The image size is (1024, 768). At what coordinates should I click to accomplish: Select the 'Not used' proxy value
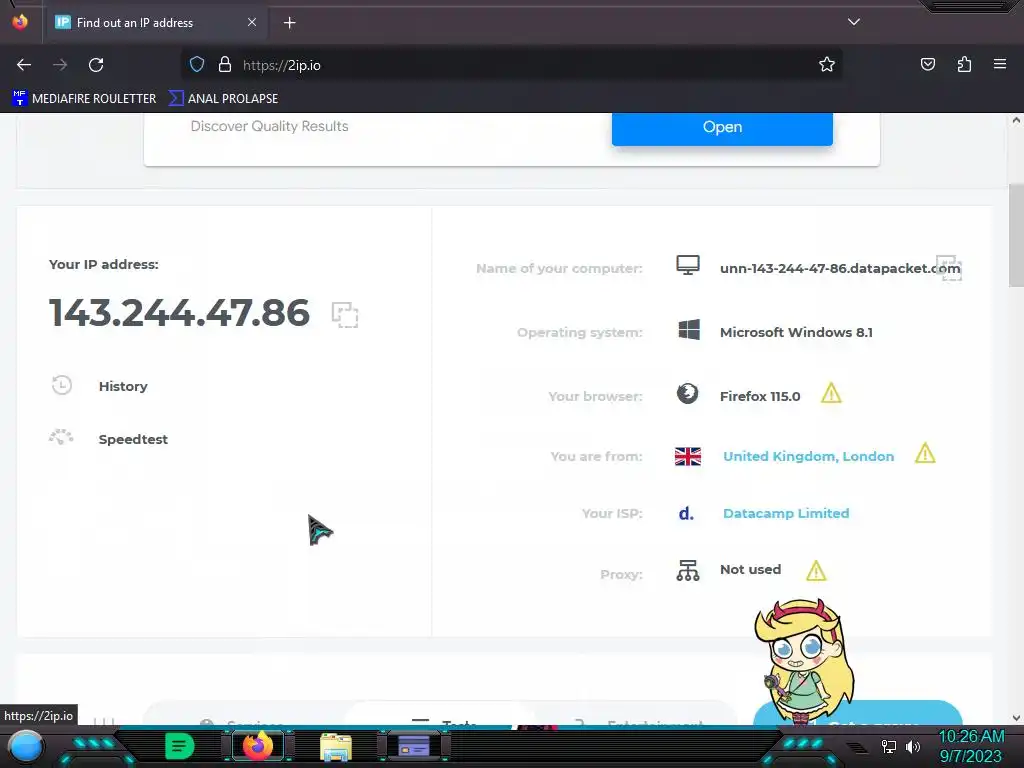[750, 569]
